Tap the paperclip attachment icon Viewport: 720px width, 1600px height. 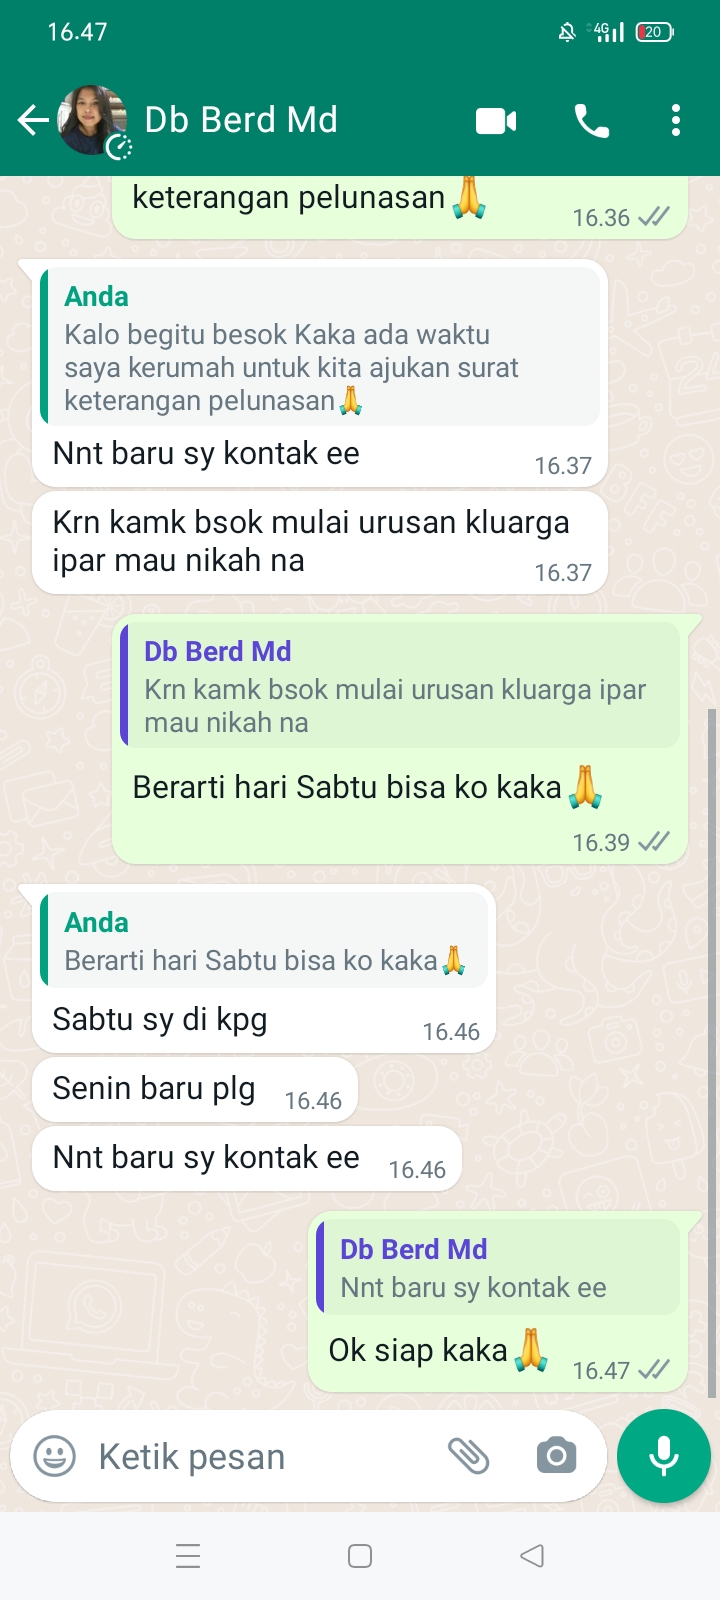pos(468,1456)
